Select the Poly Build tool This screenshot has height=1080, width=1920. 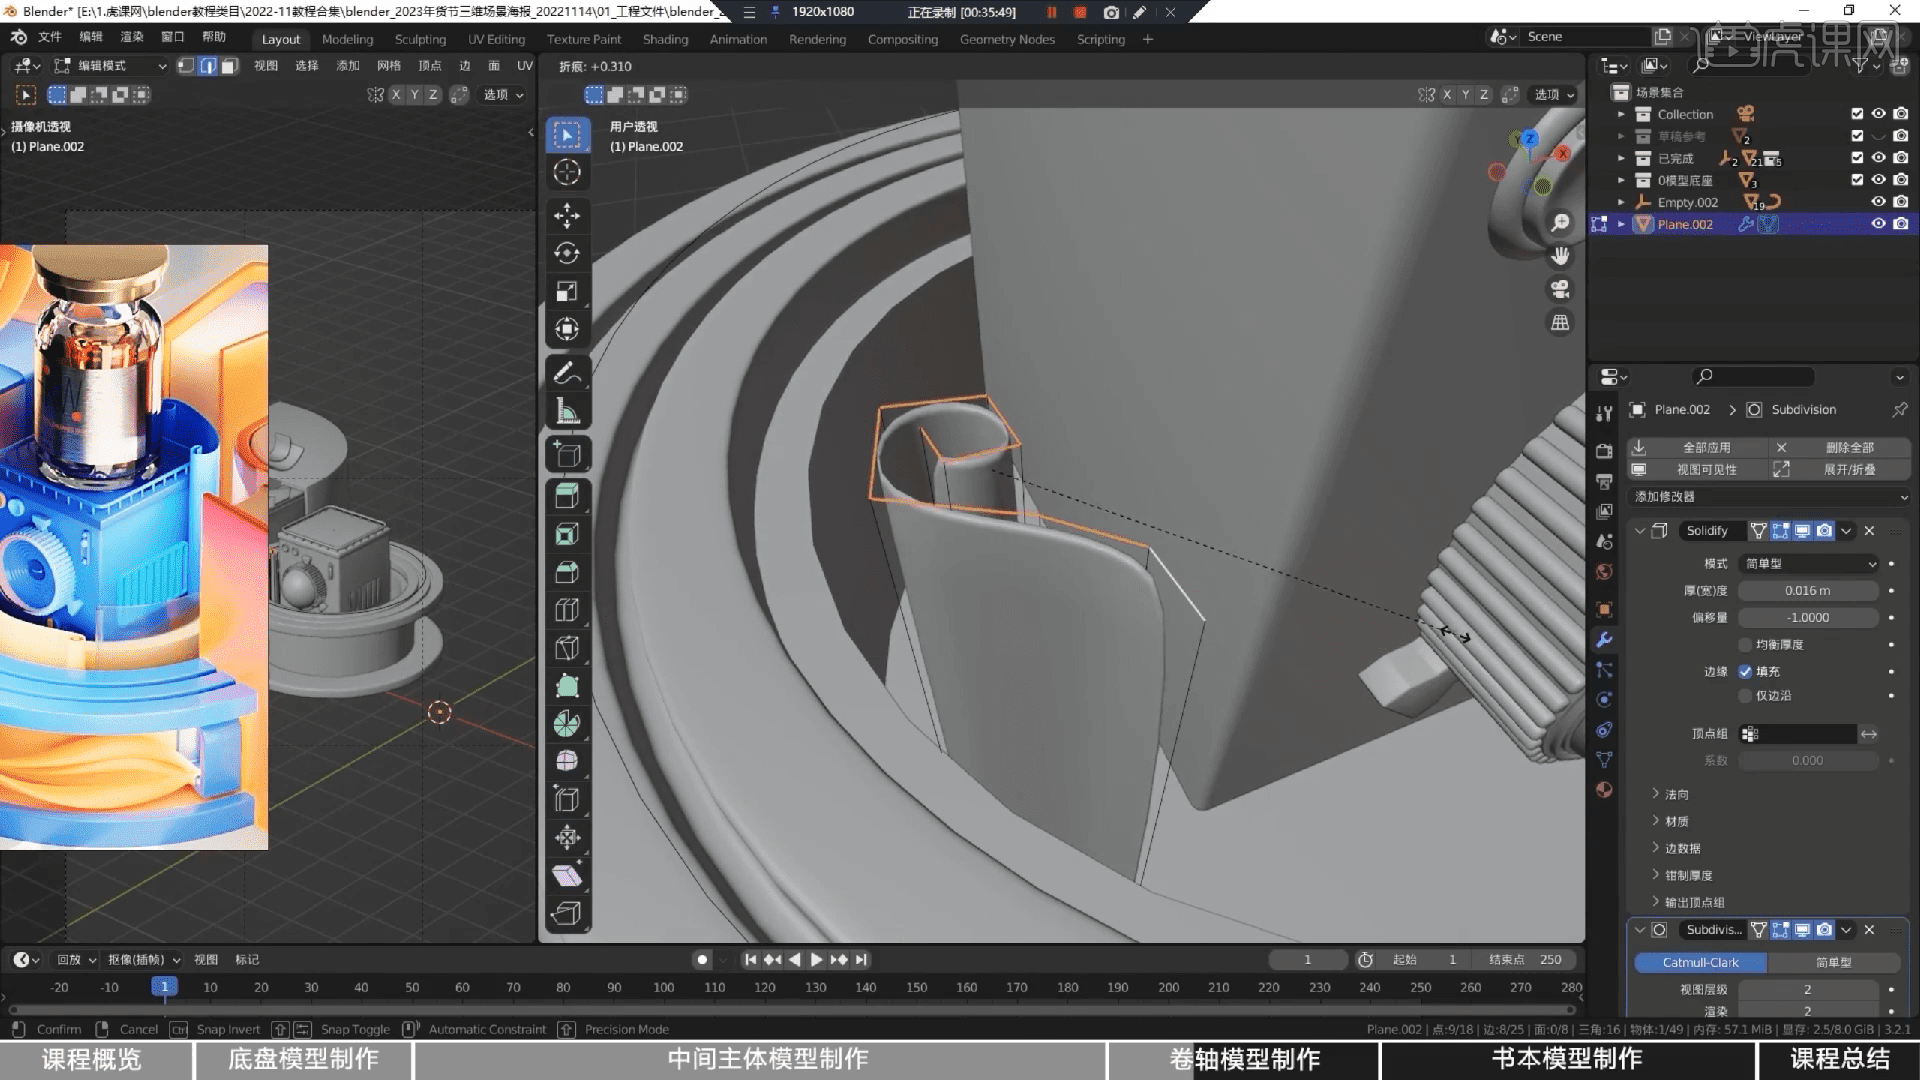tap(567, 686)
